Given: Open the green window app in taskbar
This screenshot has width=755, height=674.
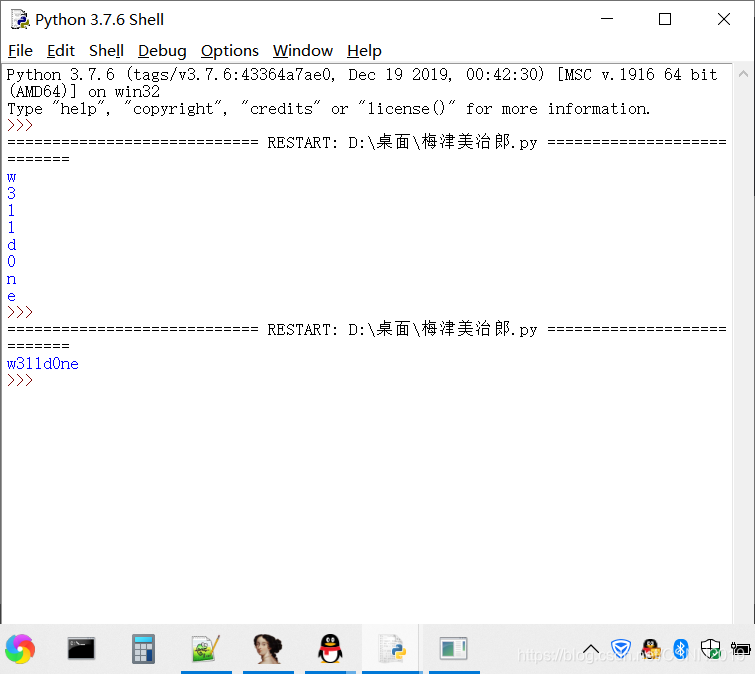Looking at the screenshot, I should pyautogui.click(x=453, y=648).
